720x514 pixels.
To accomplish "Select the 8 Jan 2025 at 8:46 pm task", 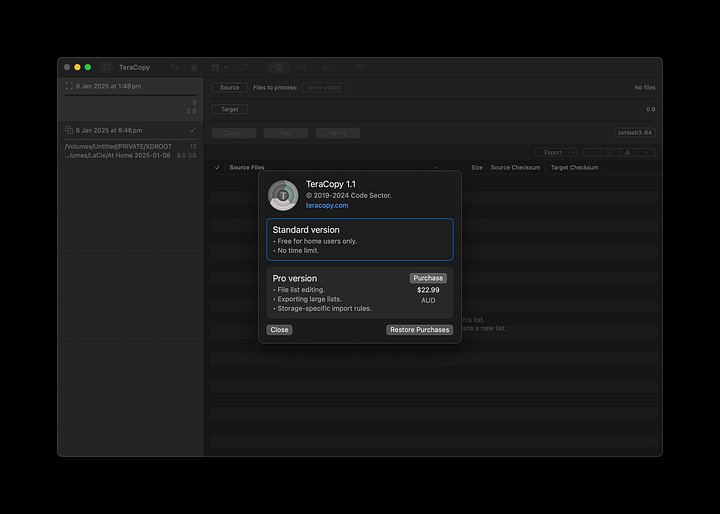I will pyautogui.click(x=131, y=143).
